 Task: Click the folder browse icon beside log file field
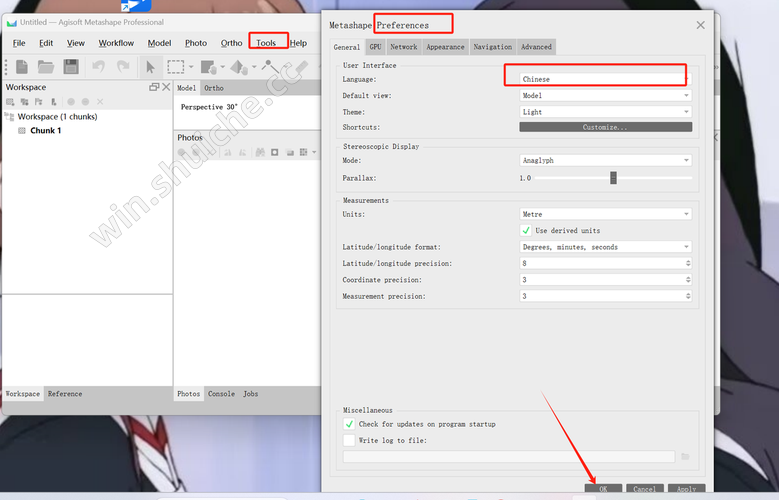tap(685, 456)
